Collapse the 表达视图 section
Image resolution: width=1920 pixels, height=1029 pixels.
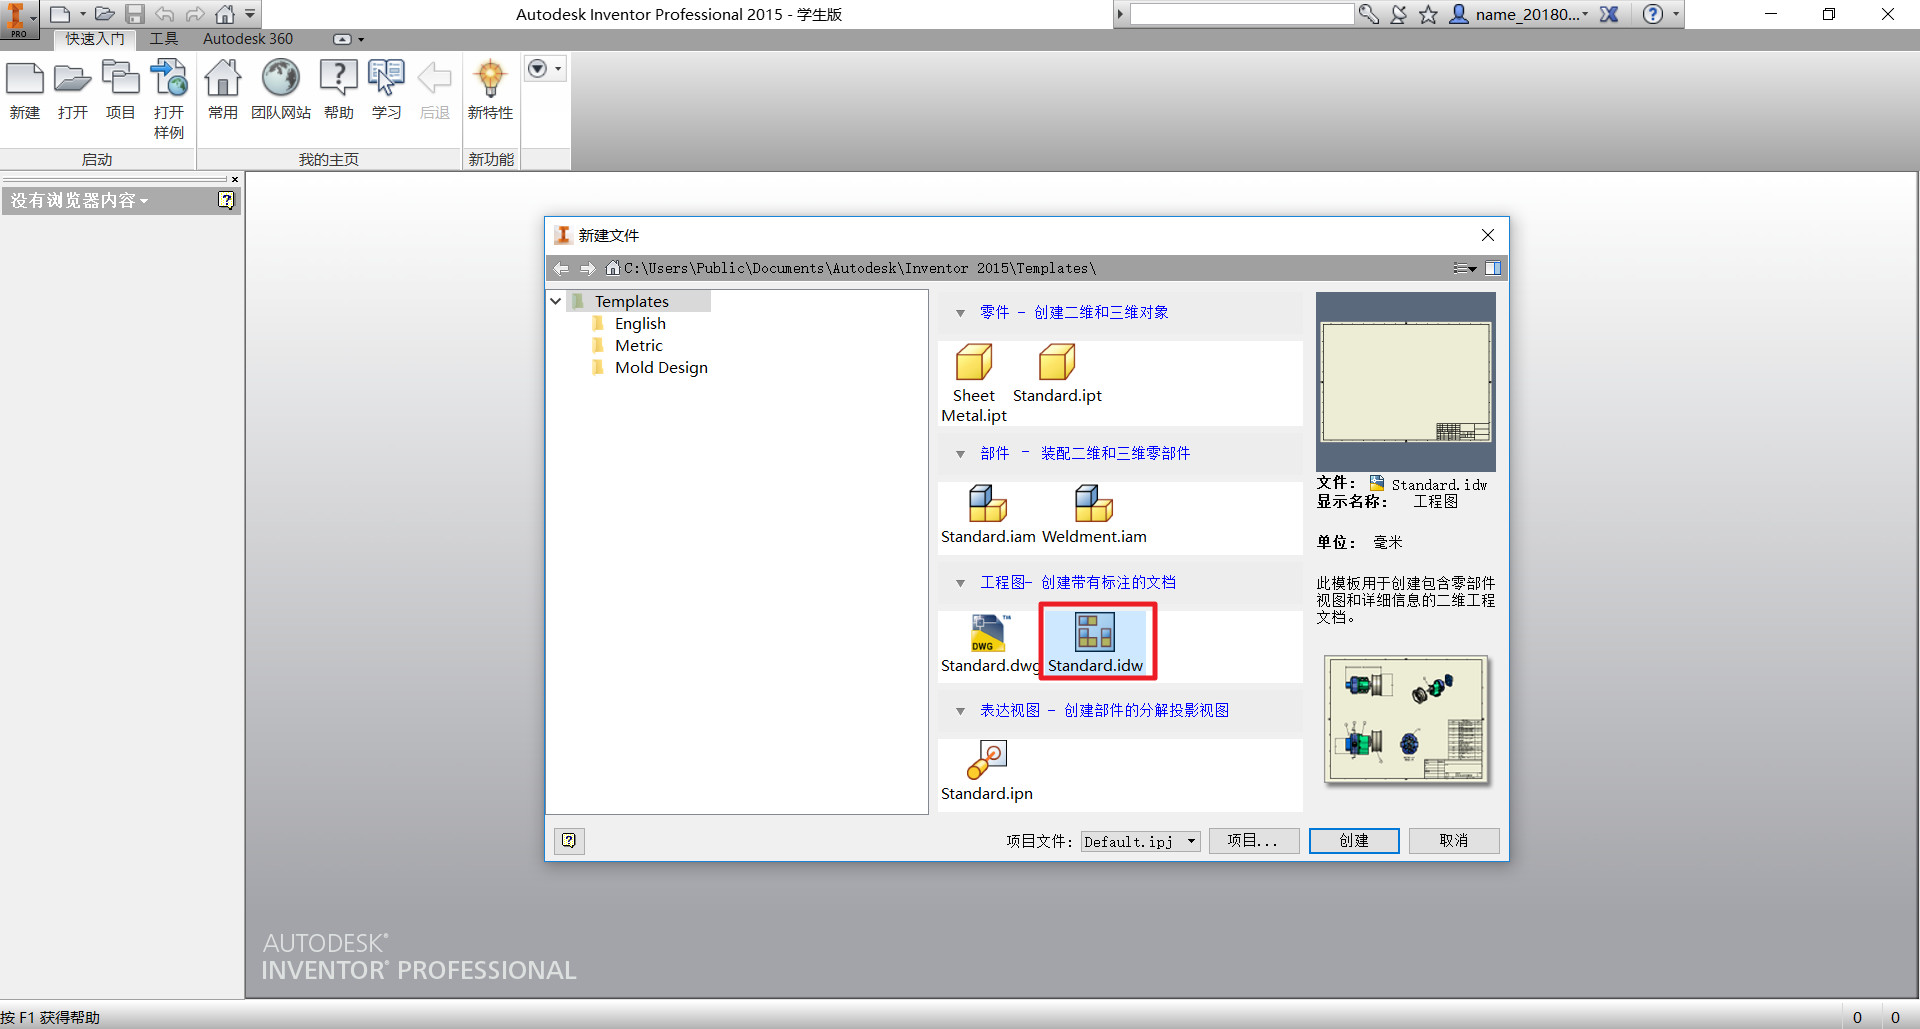960,711
